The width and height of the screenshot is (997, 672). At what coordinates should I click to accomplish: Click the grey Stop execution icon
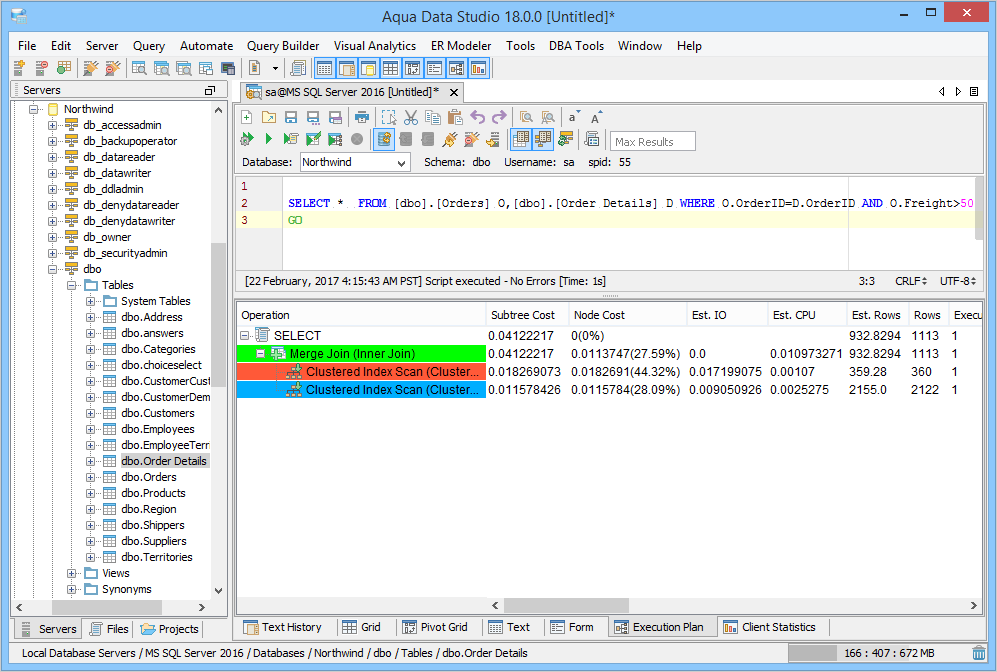click(x=357, y=139)
